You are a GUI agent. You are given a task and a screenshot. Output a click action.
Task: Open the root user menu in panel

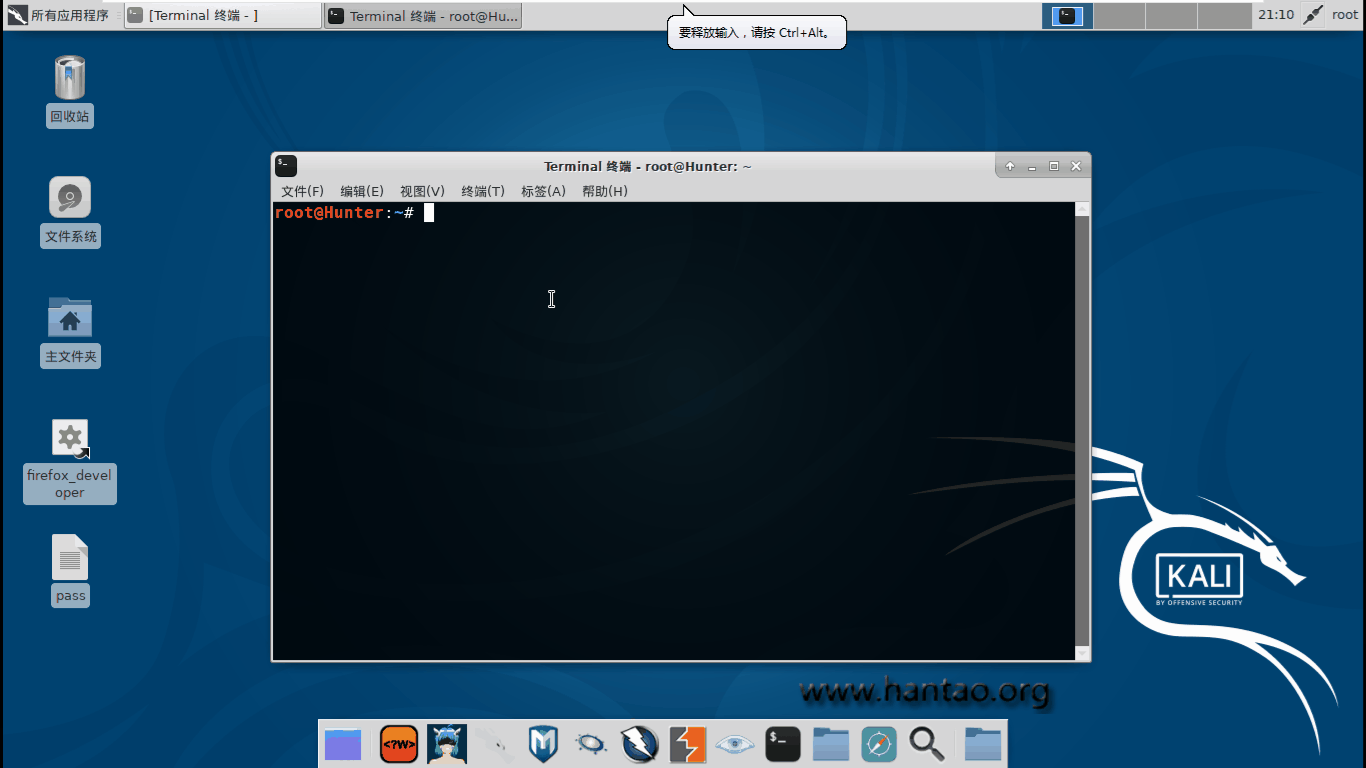click(x=1344, y=15)
